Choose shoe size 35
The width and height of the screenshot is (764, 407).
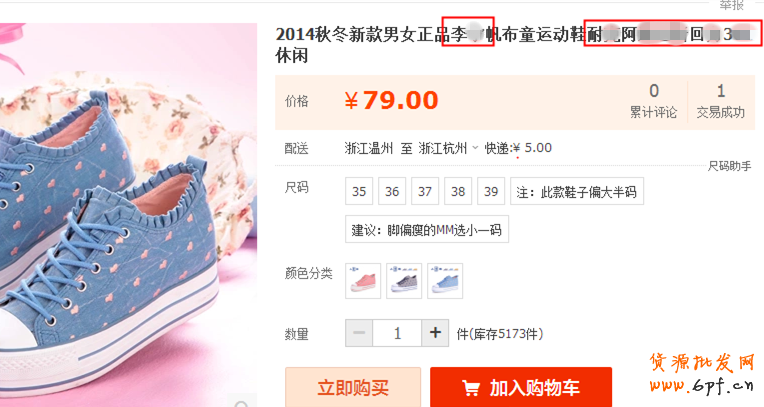coord(359,191)
